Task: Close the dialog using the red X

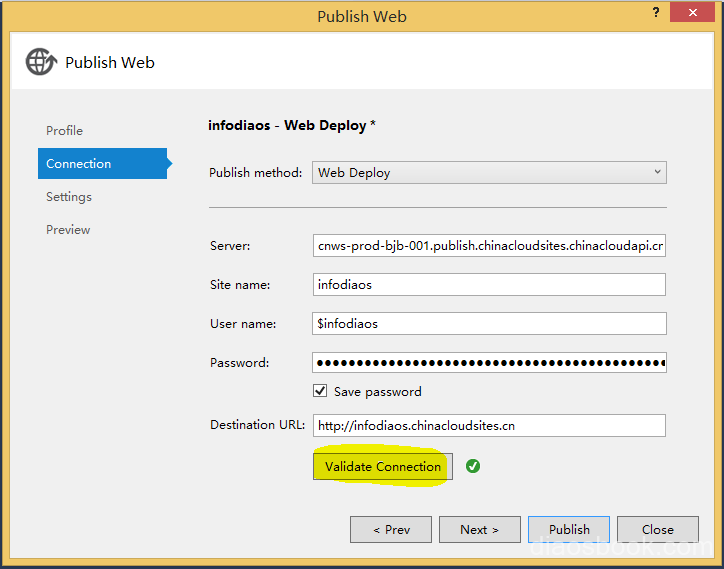Action: tap(692, 14)
